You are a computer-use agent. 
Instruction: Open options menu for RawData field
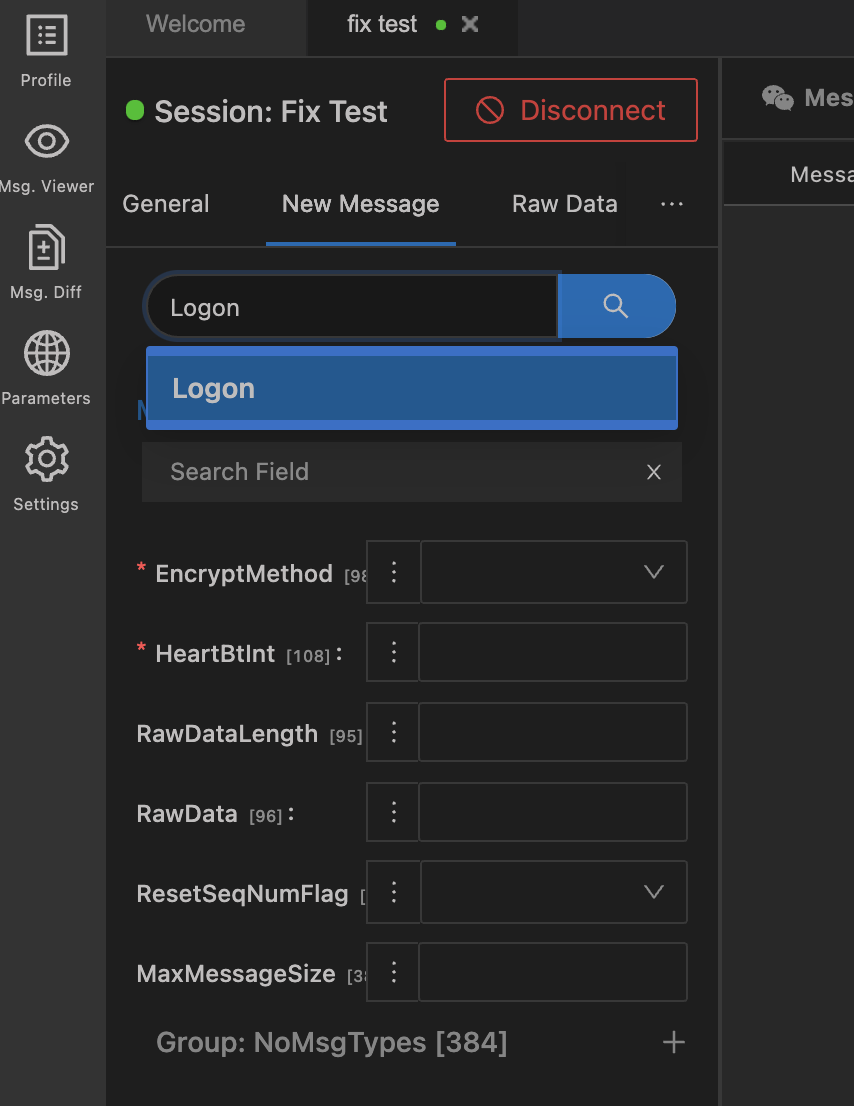pyautogui.click(x=393, y=812)
